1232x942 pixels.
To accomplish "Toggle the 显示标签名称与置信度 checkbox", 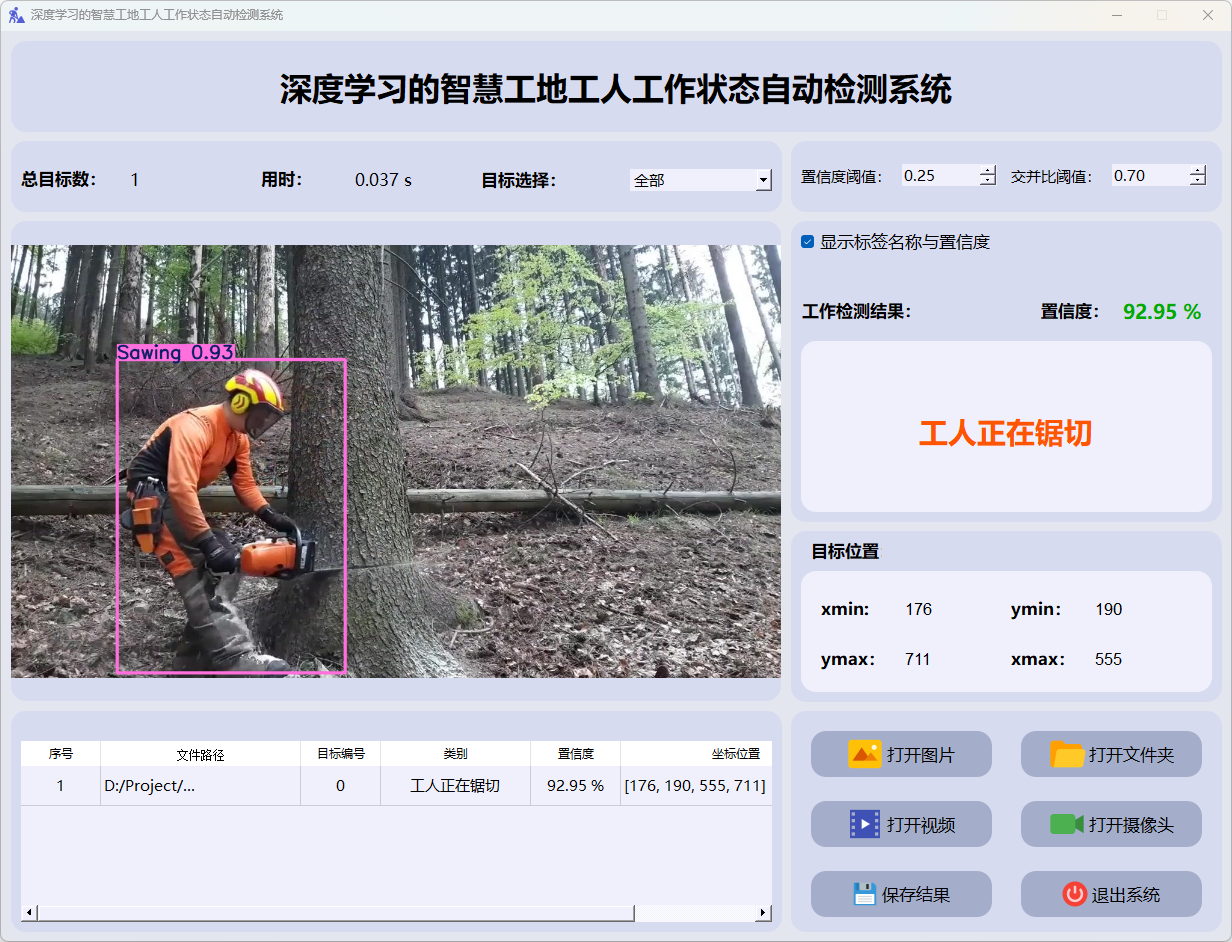I will (808, 242).
